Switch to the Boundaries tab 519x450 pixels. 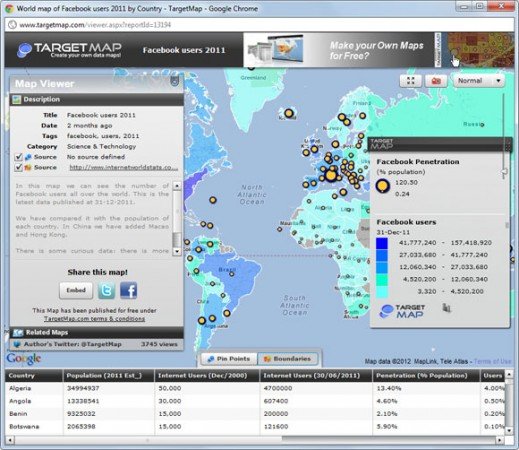pos(287,359)
